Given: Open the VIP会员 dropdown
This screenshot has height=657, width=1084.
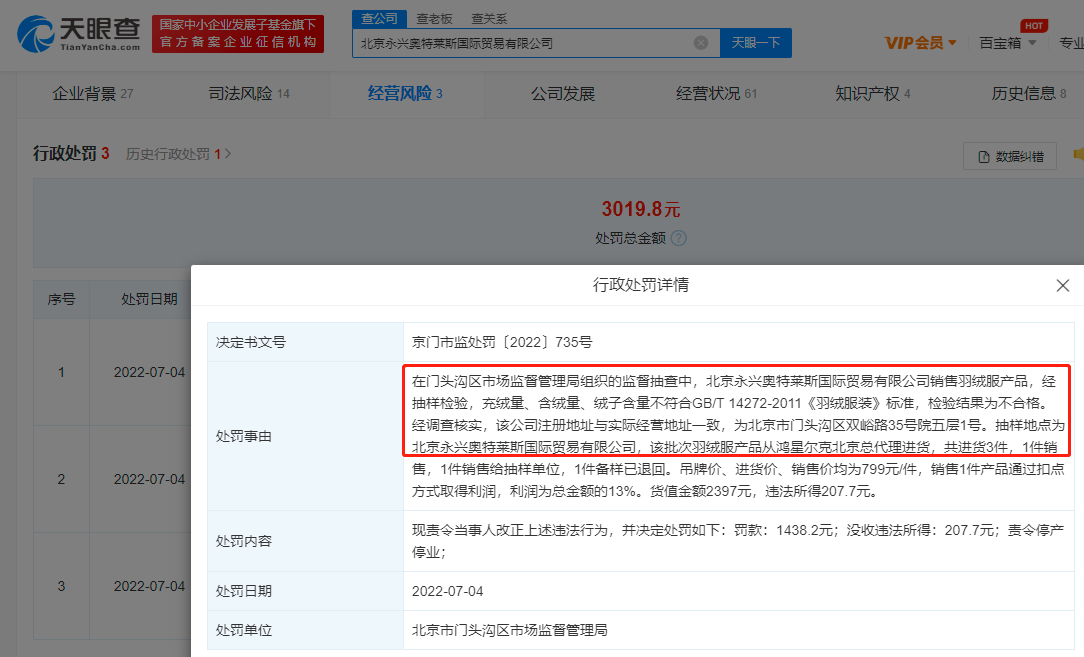Looking at the screenshot, I should 920,43.
